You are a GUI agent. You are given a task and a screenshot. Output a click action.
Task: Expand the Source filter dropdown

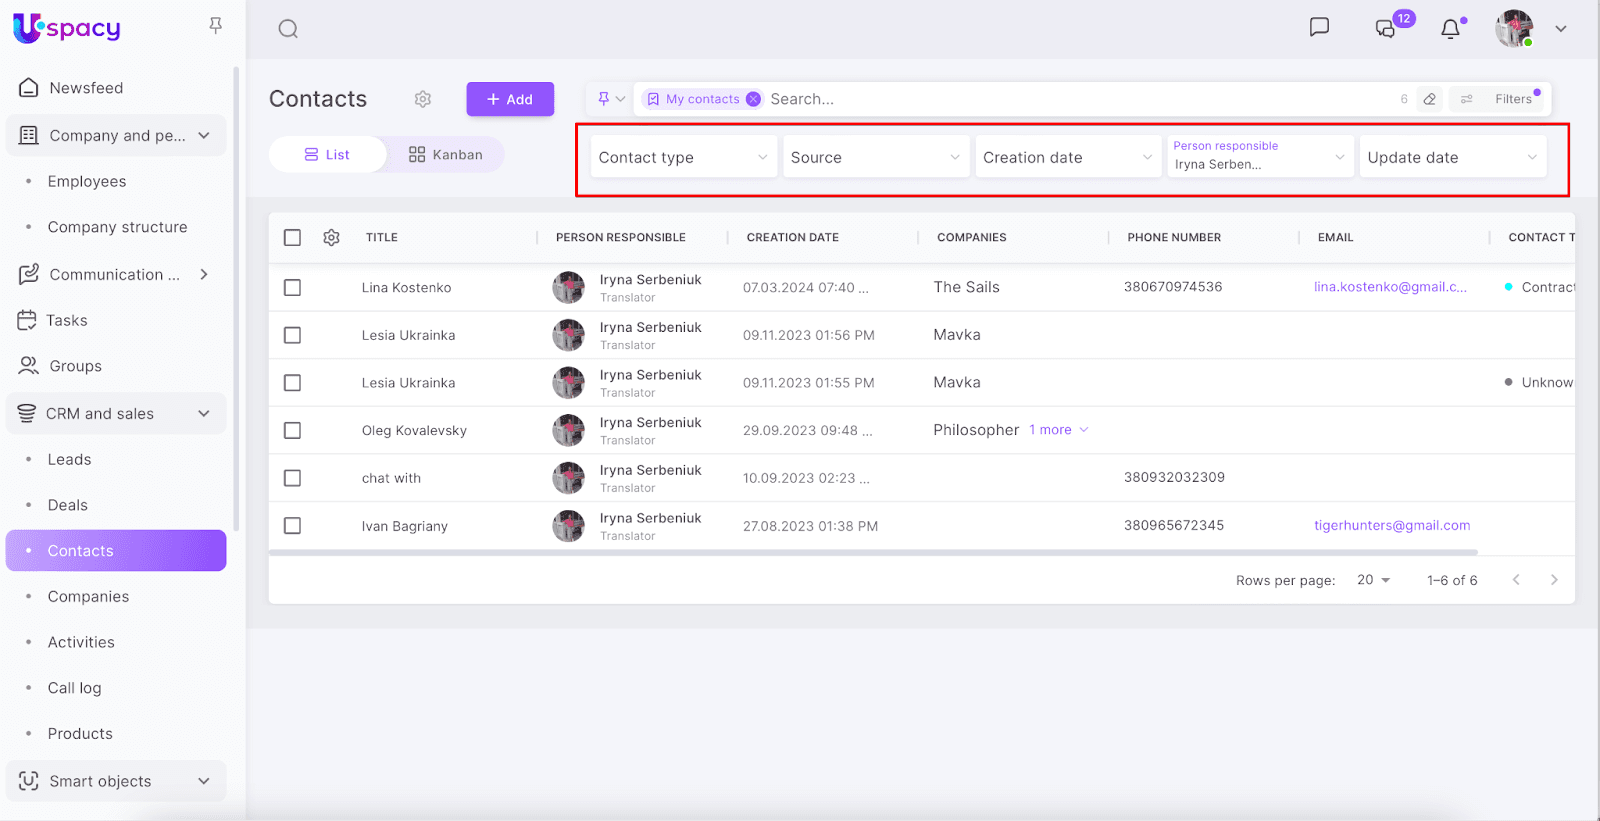(x=875, y=158)
